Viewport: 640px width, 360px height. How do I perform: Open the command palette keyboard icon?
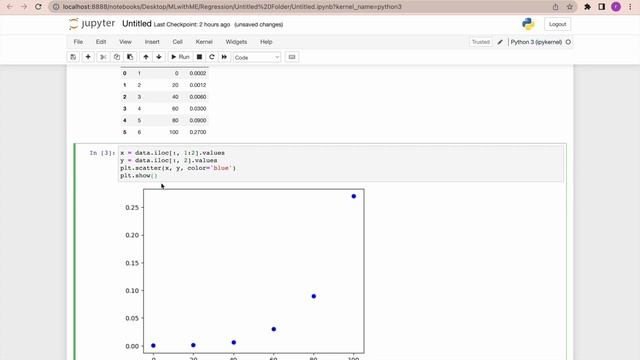[x=292, y=57]
